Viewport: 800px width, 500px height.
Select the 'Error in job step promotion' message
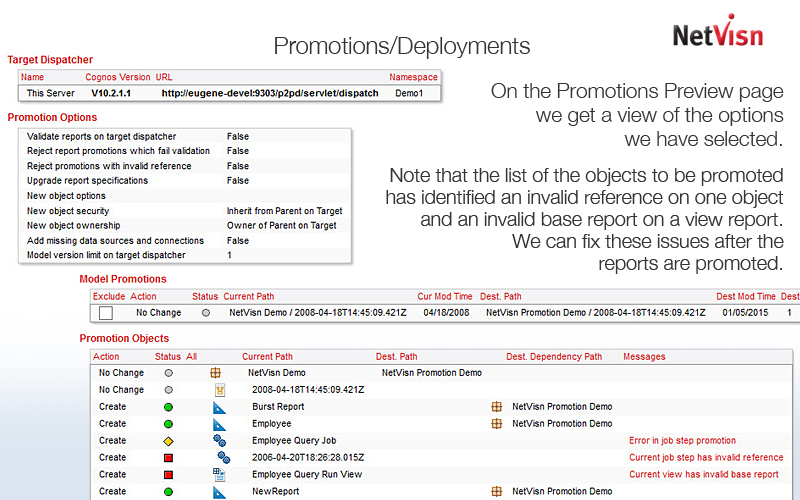(682, 441)
